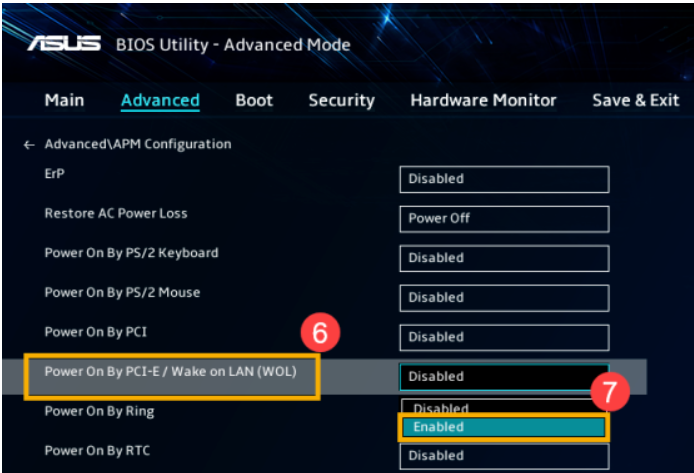Open the Power On By RTC dropdown
694x473 pixels.
[504, 456]
